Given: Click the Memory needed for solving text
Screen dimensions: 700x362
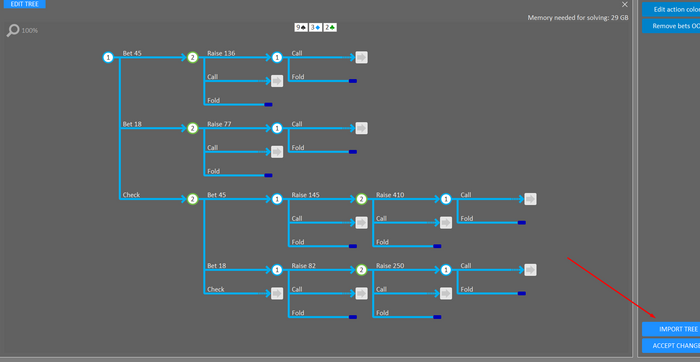Looking at the screenshot, I should [x=578, y=18].
